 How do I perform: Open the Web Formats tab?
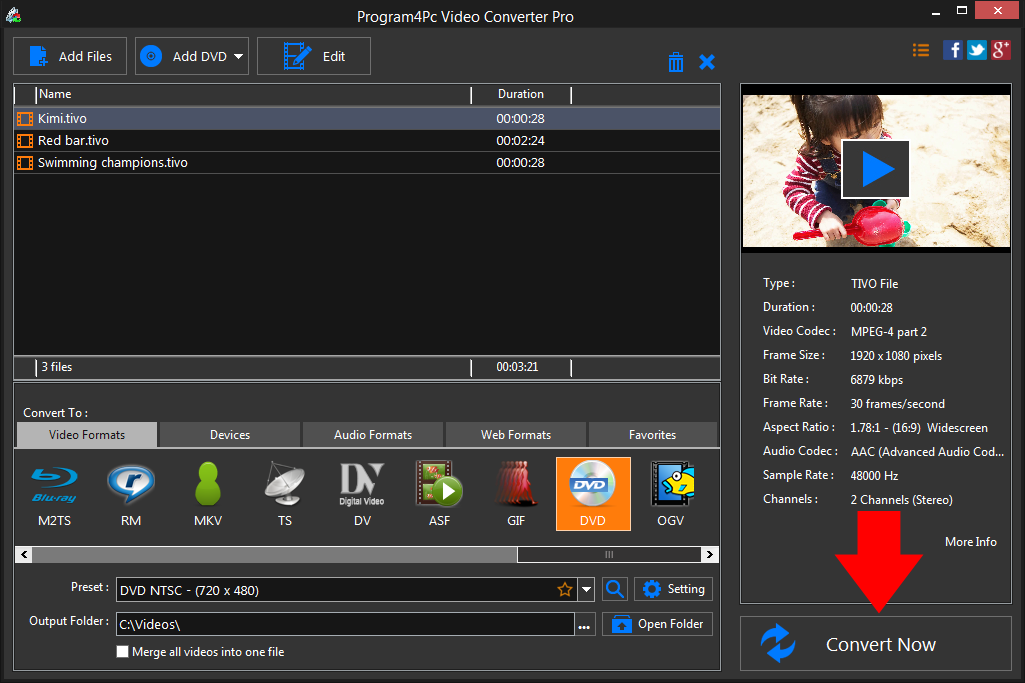coord(516,435)
